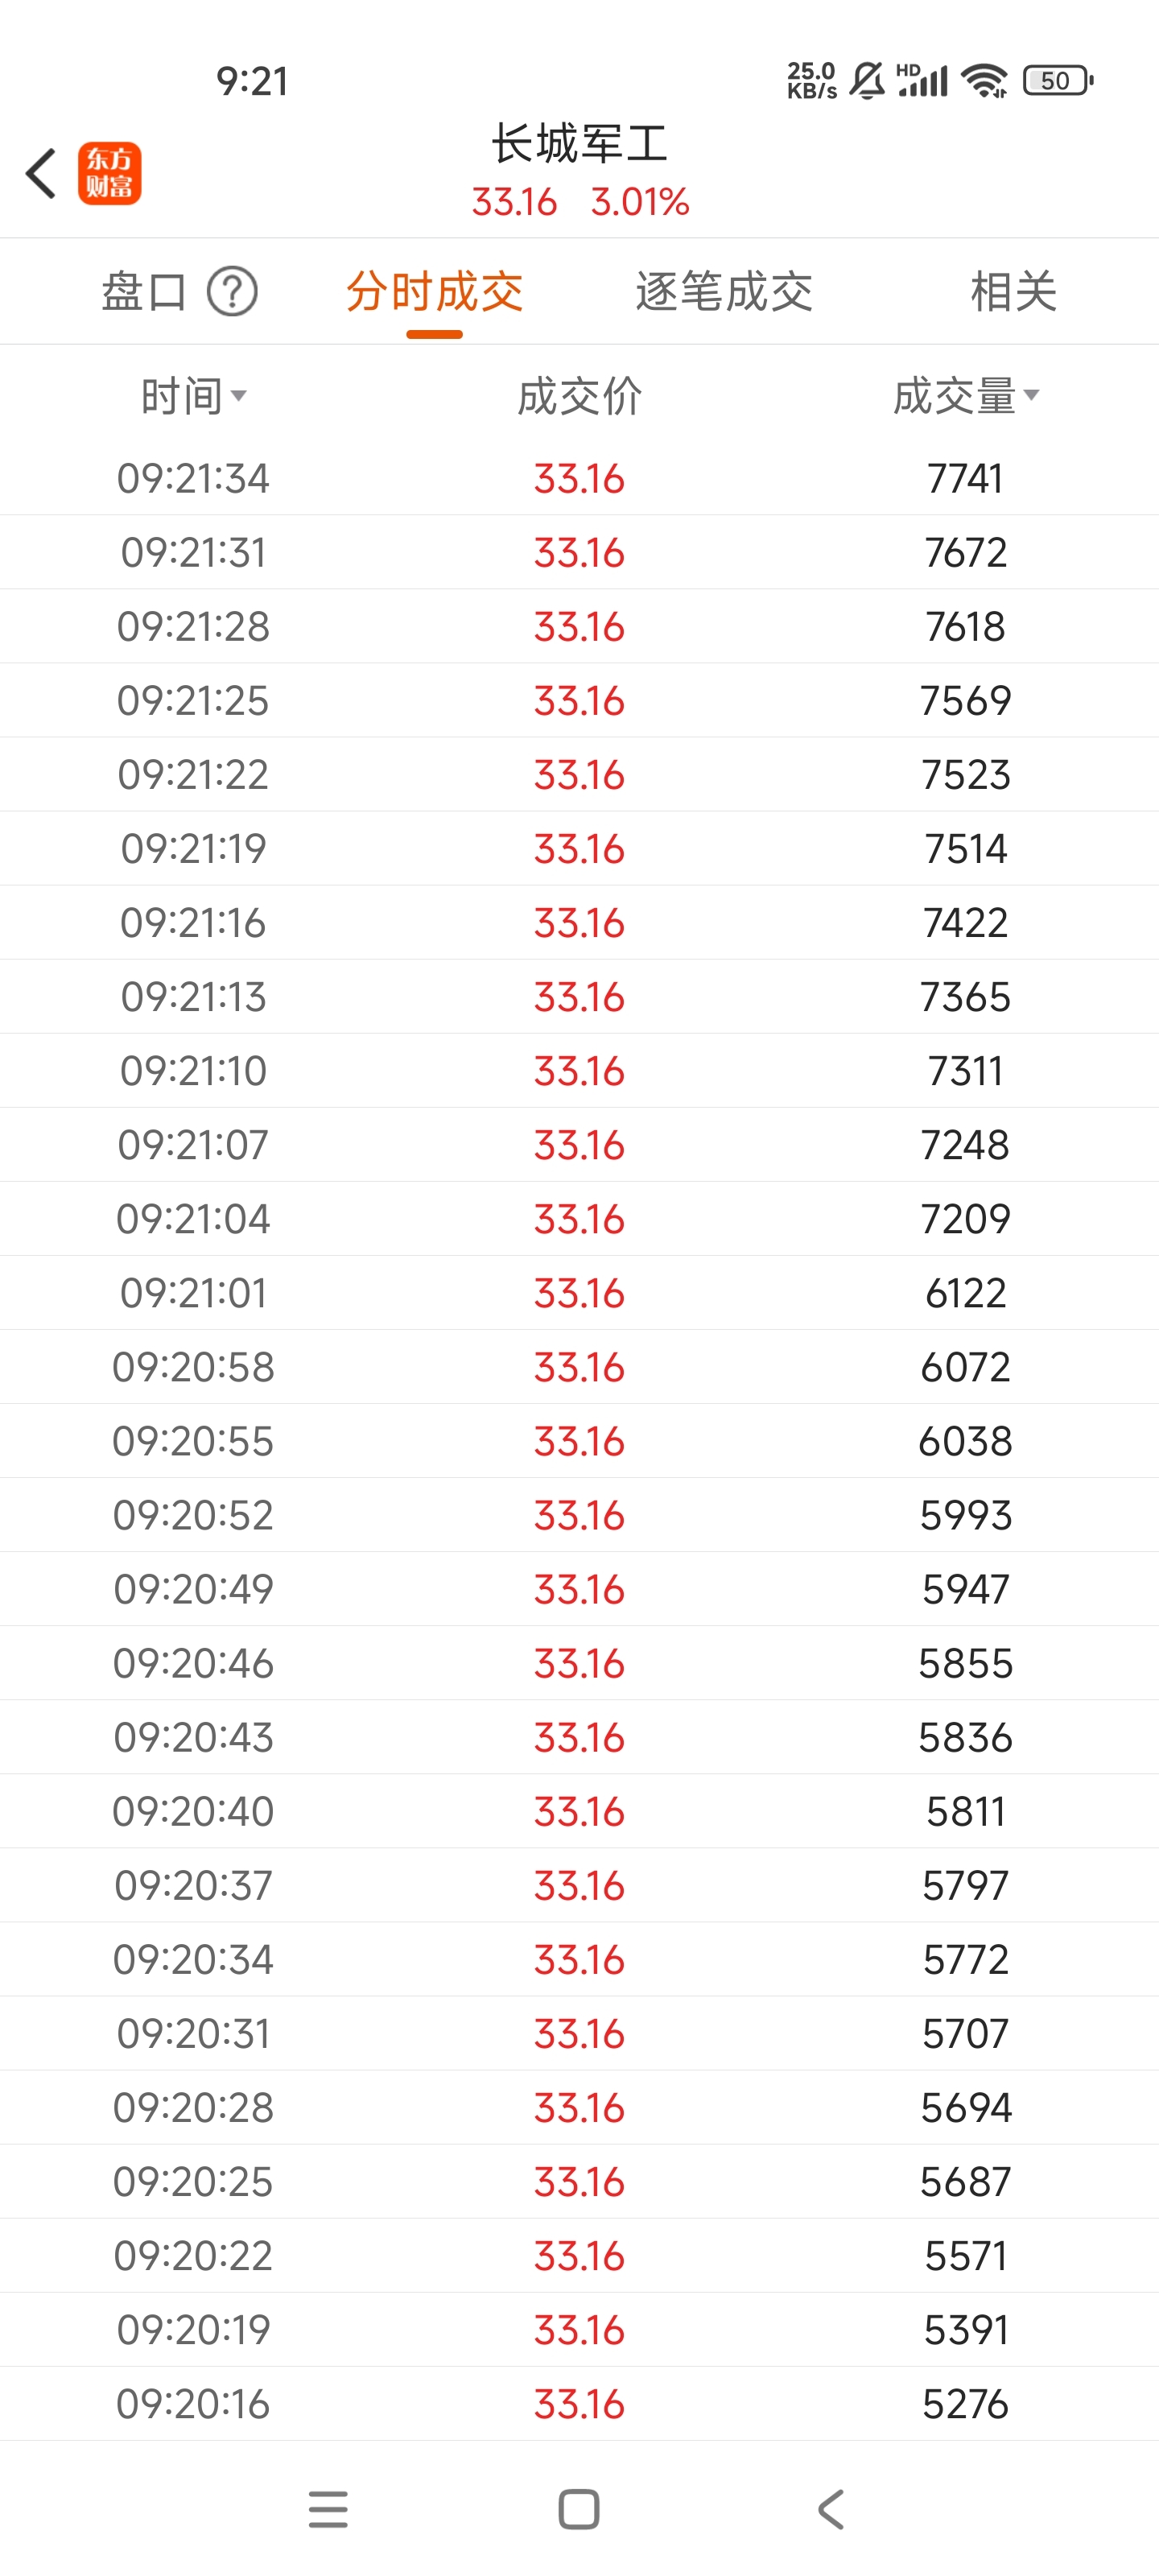Select the 分时成交 tab
The height and width of the screenshot is (2576, 1159).
pyautogui.click(x=434, y=292)
